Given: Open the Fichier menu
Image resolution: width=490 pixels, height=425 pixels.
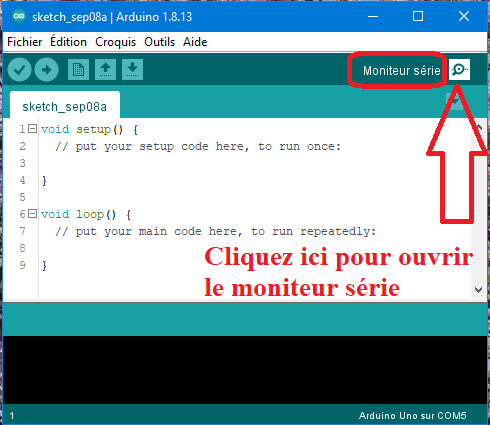Looking at the screenshot, I should tap(25, 42).
